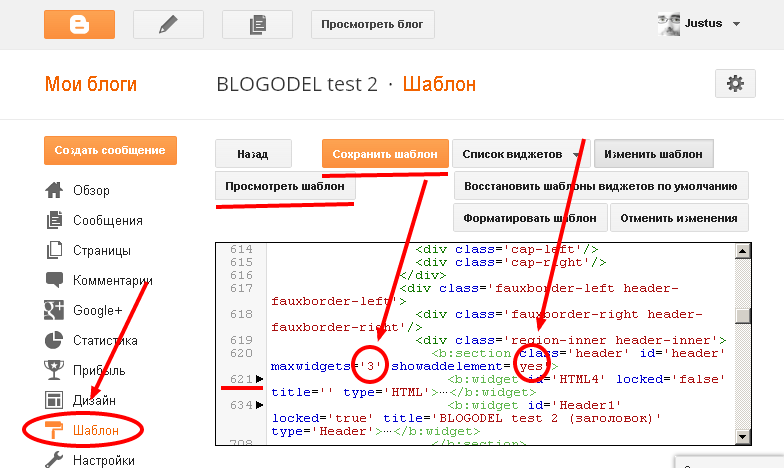This screenshot has width=784, height=468.
Task: Click the code editor vertical scrollbar
Action: point(742,340)
